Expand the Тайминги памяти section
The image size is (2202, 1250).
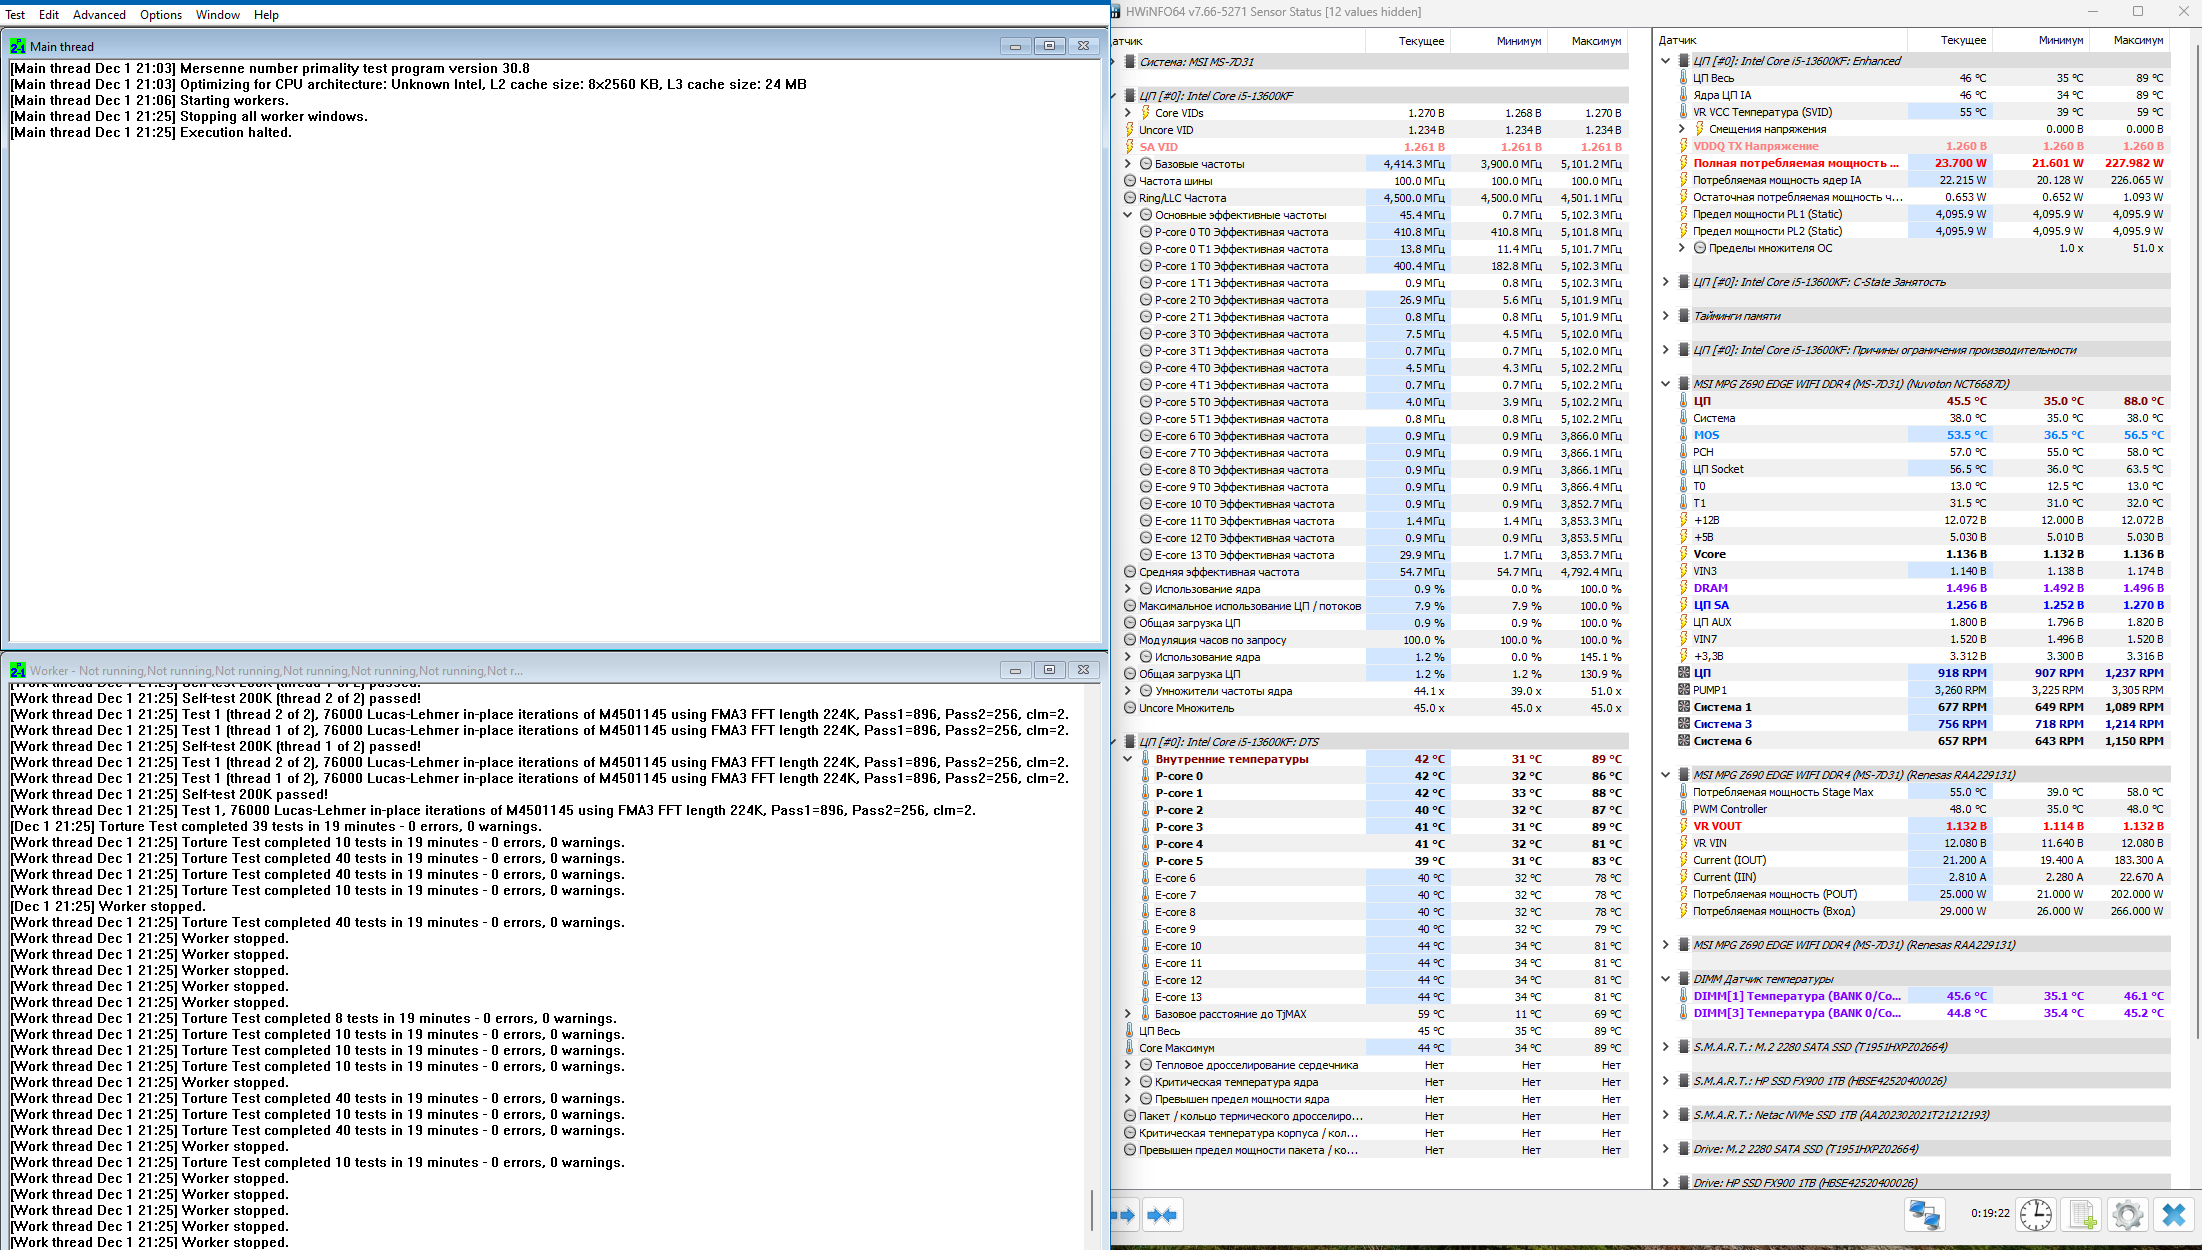(x=1666, y=316)
